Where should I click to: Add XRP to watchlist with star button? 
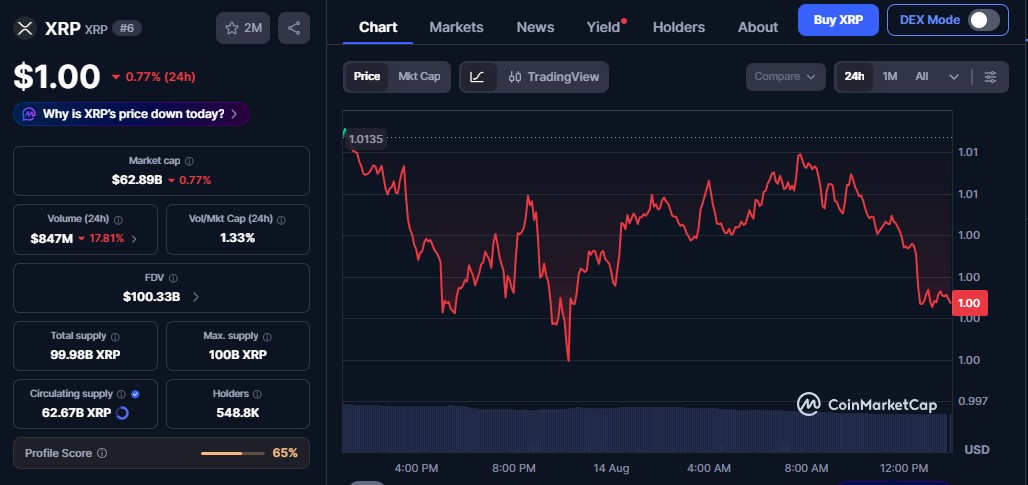tap(243, 28)
